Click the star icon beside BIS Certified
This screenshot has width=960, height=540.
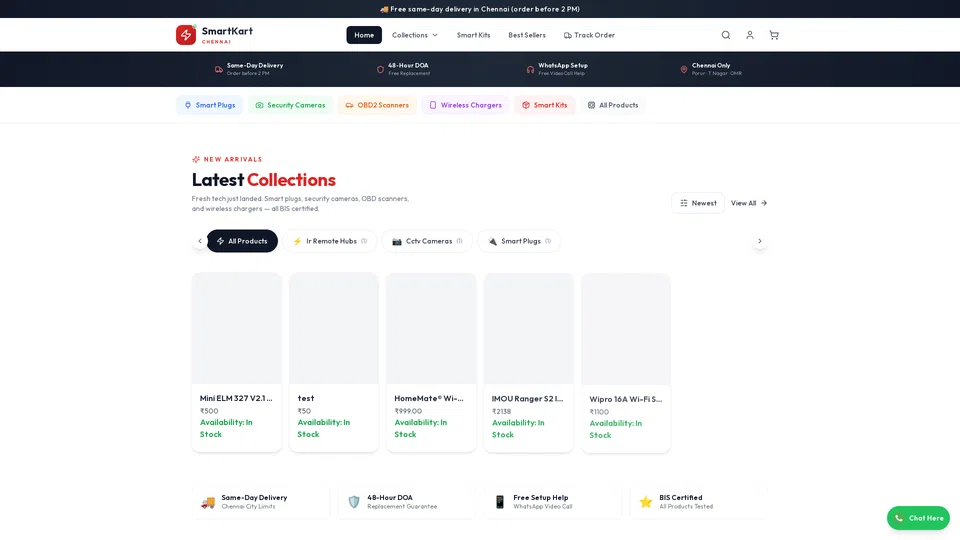pos(646,502)
